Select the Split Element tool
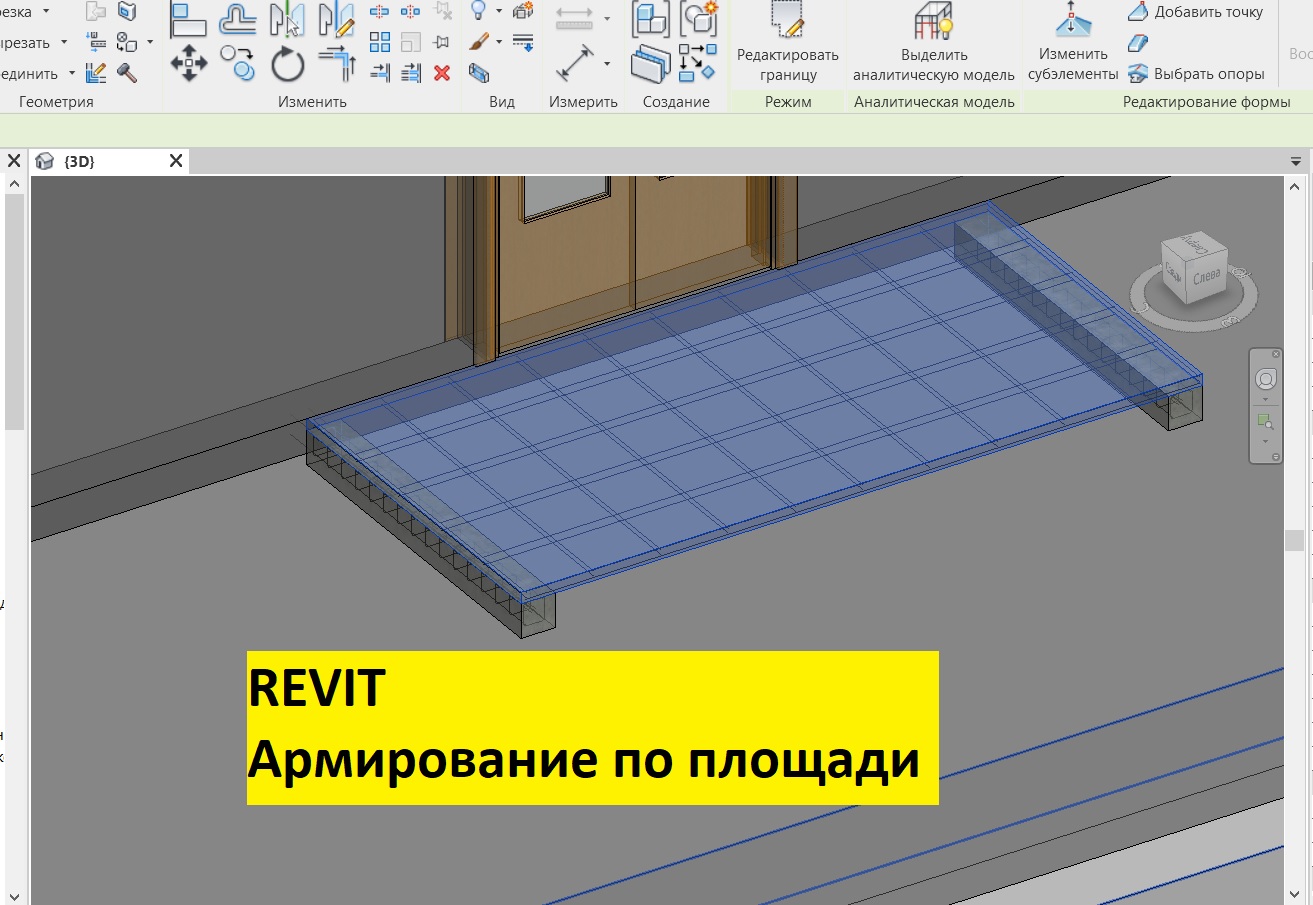The height and width of the screenshot is (905, 1313). pyautogui.click(x=380, y=12)
